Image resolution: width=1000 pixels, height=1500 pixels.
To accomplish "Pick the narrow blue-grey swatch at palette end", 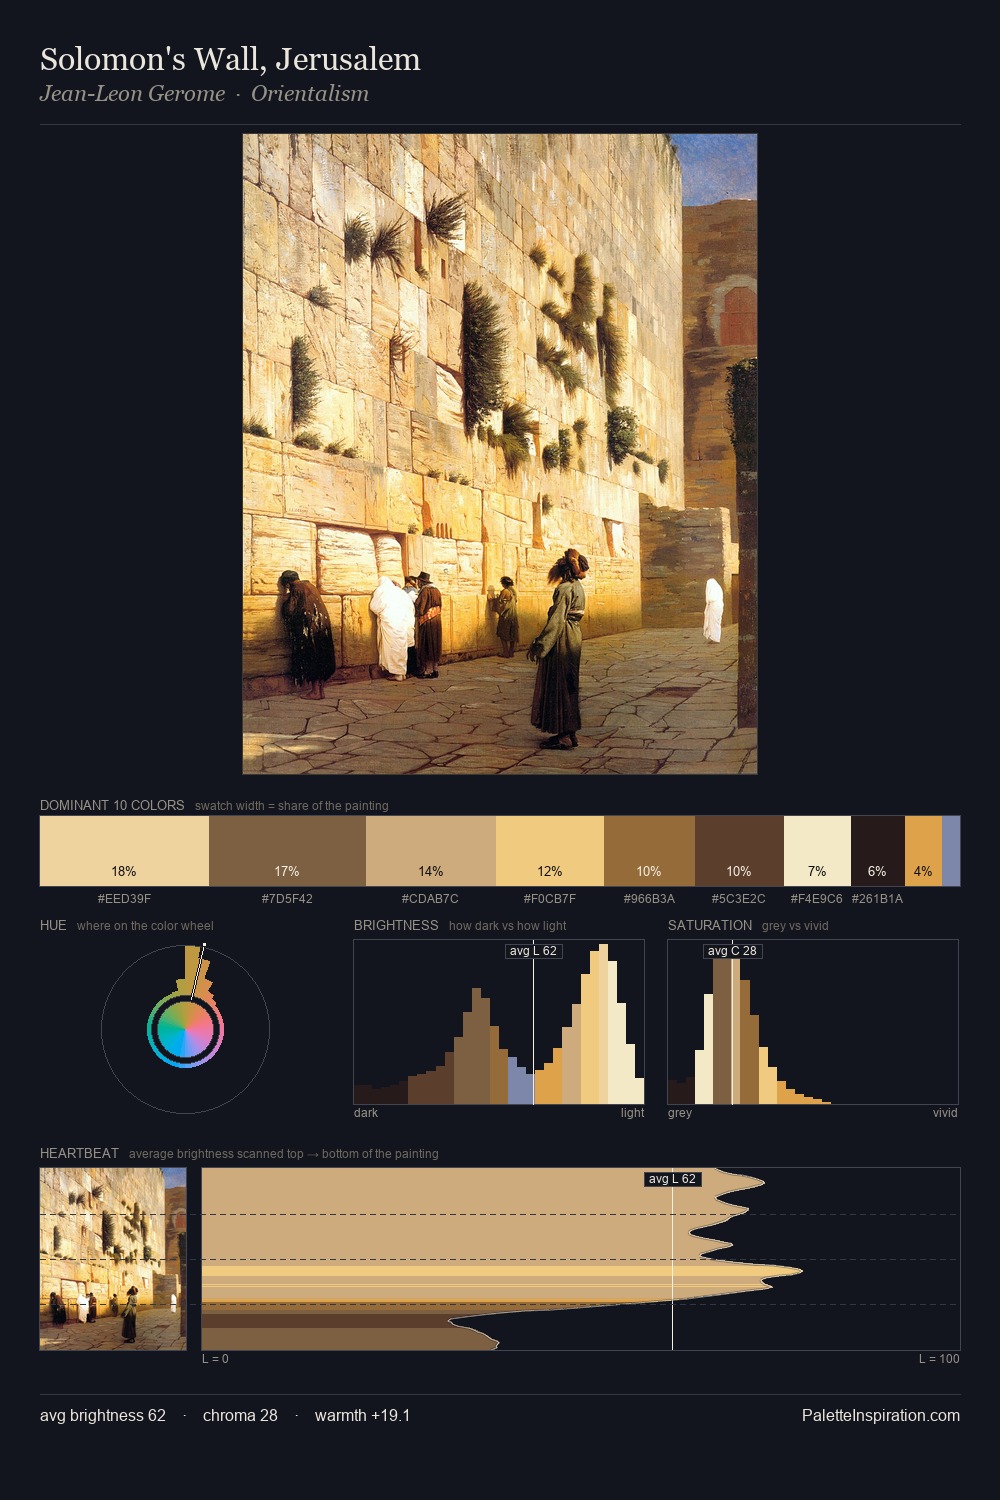I will click(x=951, y=851).
